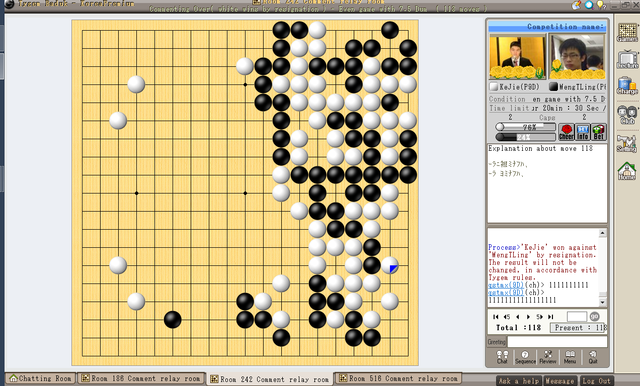Click the Log Out button
The width and height of the screenshot is (640, 386).
click(x=596, y=381)
